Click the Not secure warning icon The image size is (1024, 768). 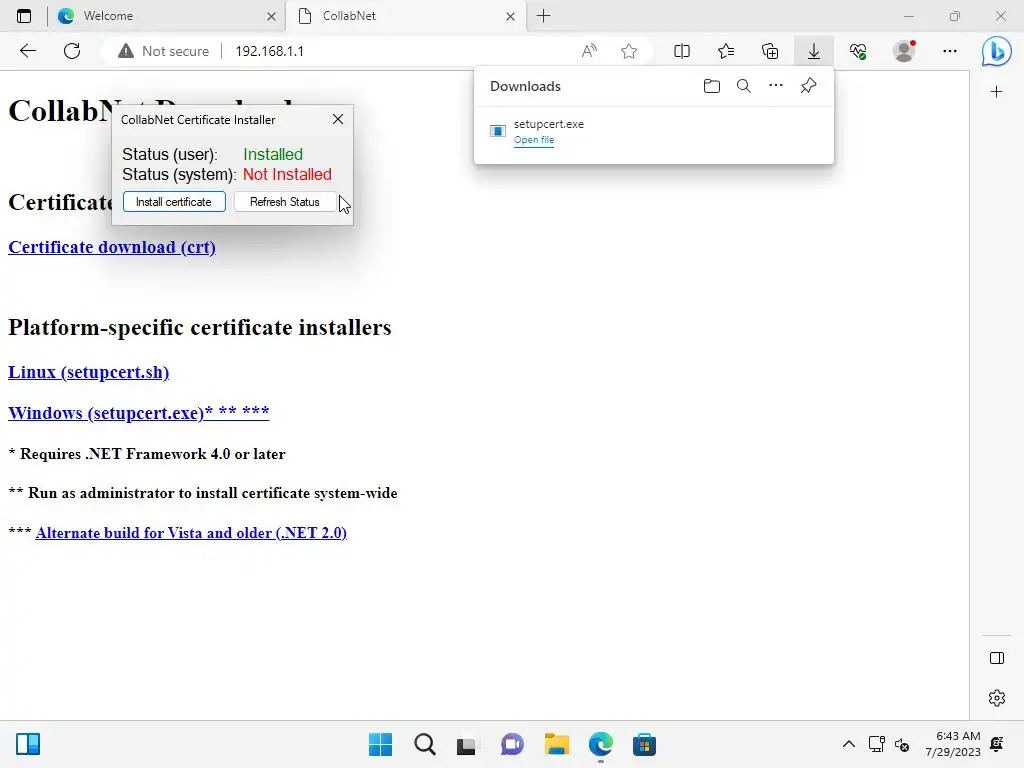(125, 51)
